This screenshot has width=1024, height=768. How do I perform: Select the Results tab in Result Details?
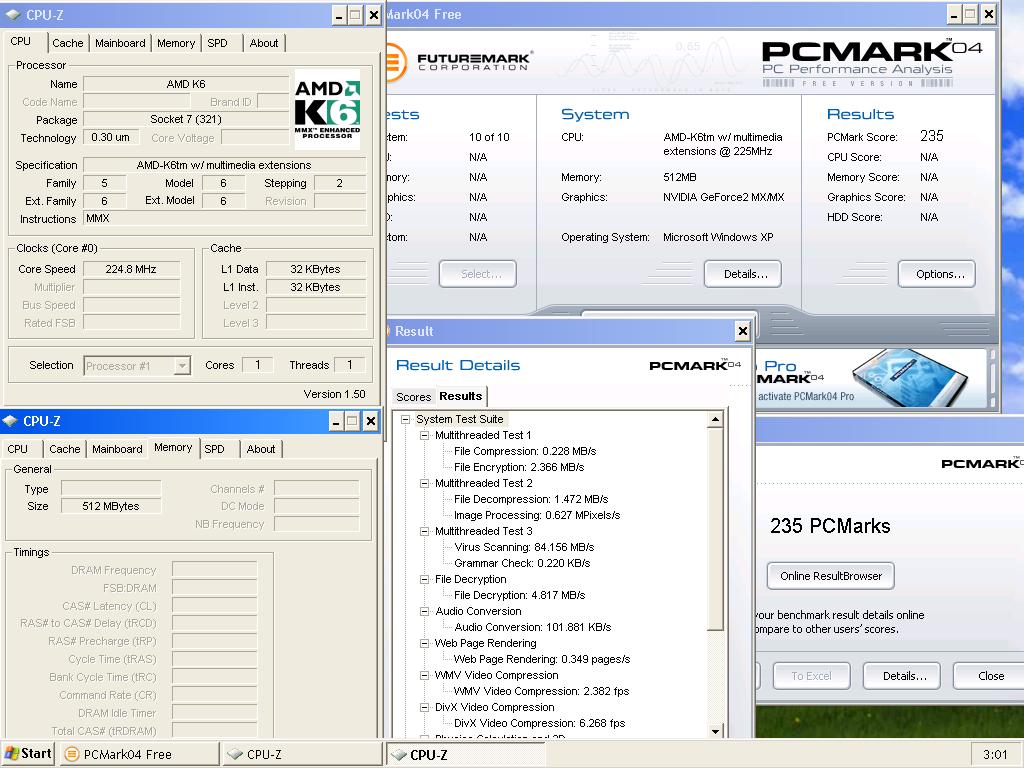tap(460, 396)
